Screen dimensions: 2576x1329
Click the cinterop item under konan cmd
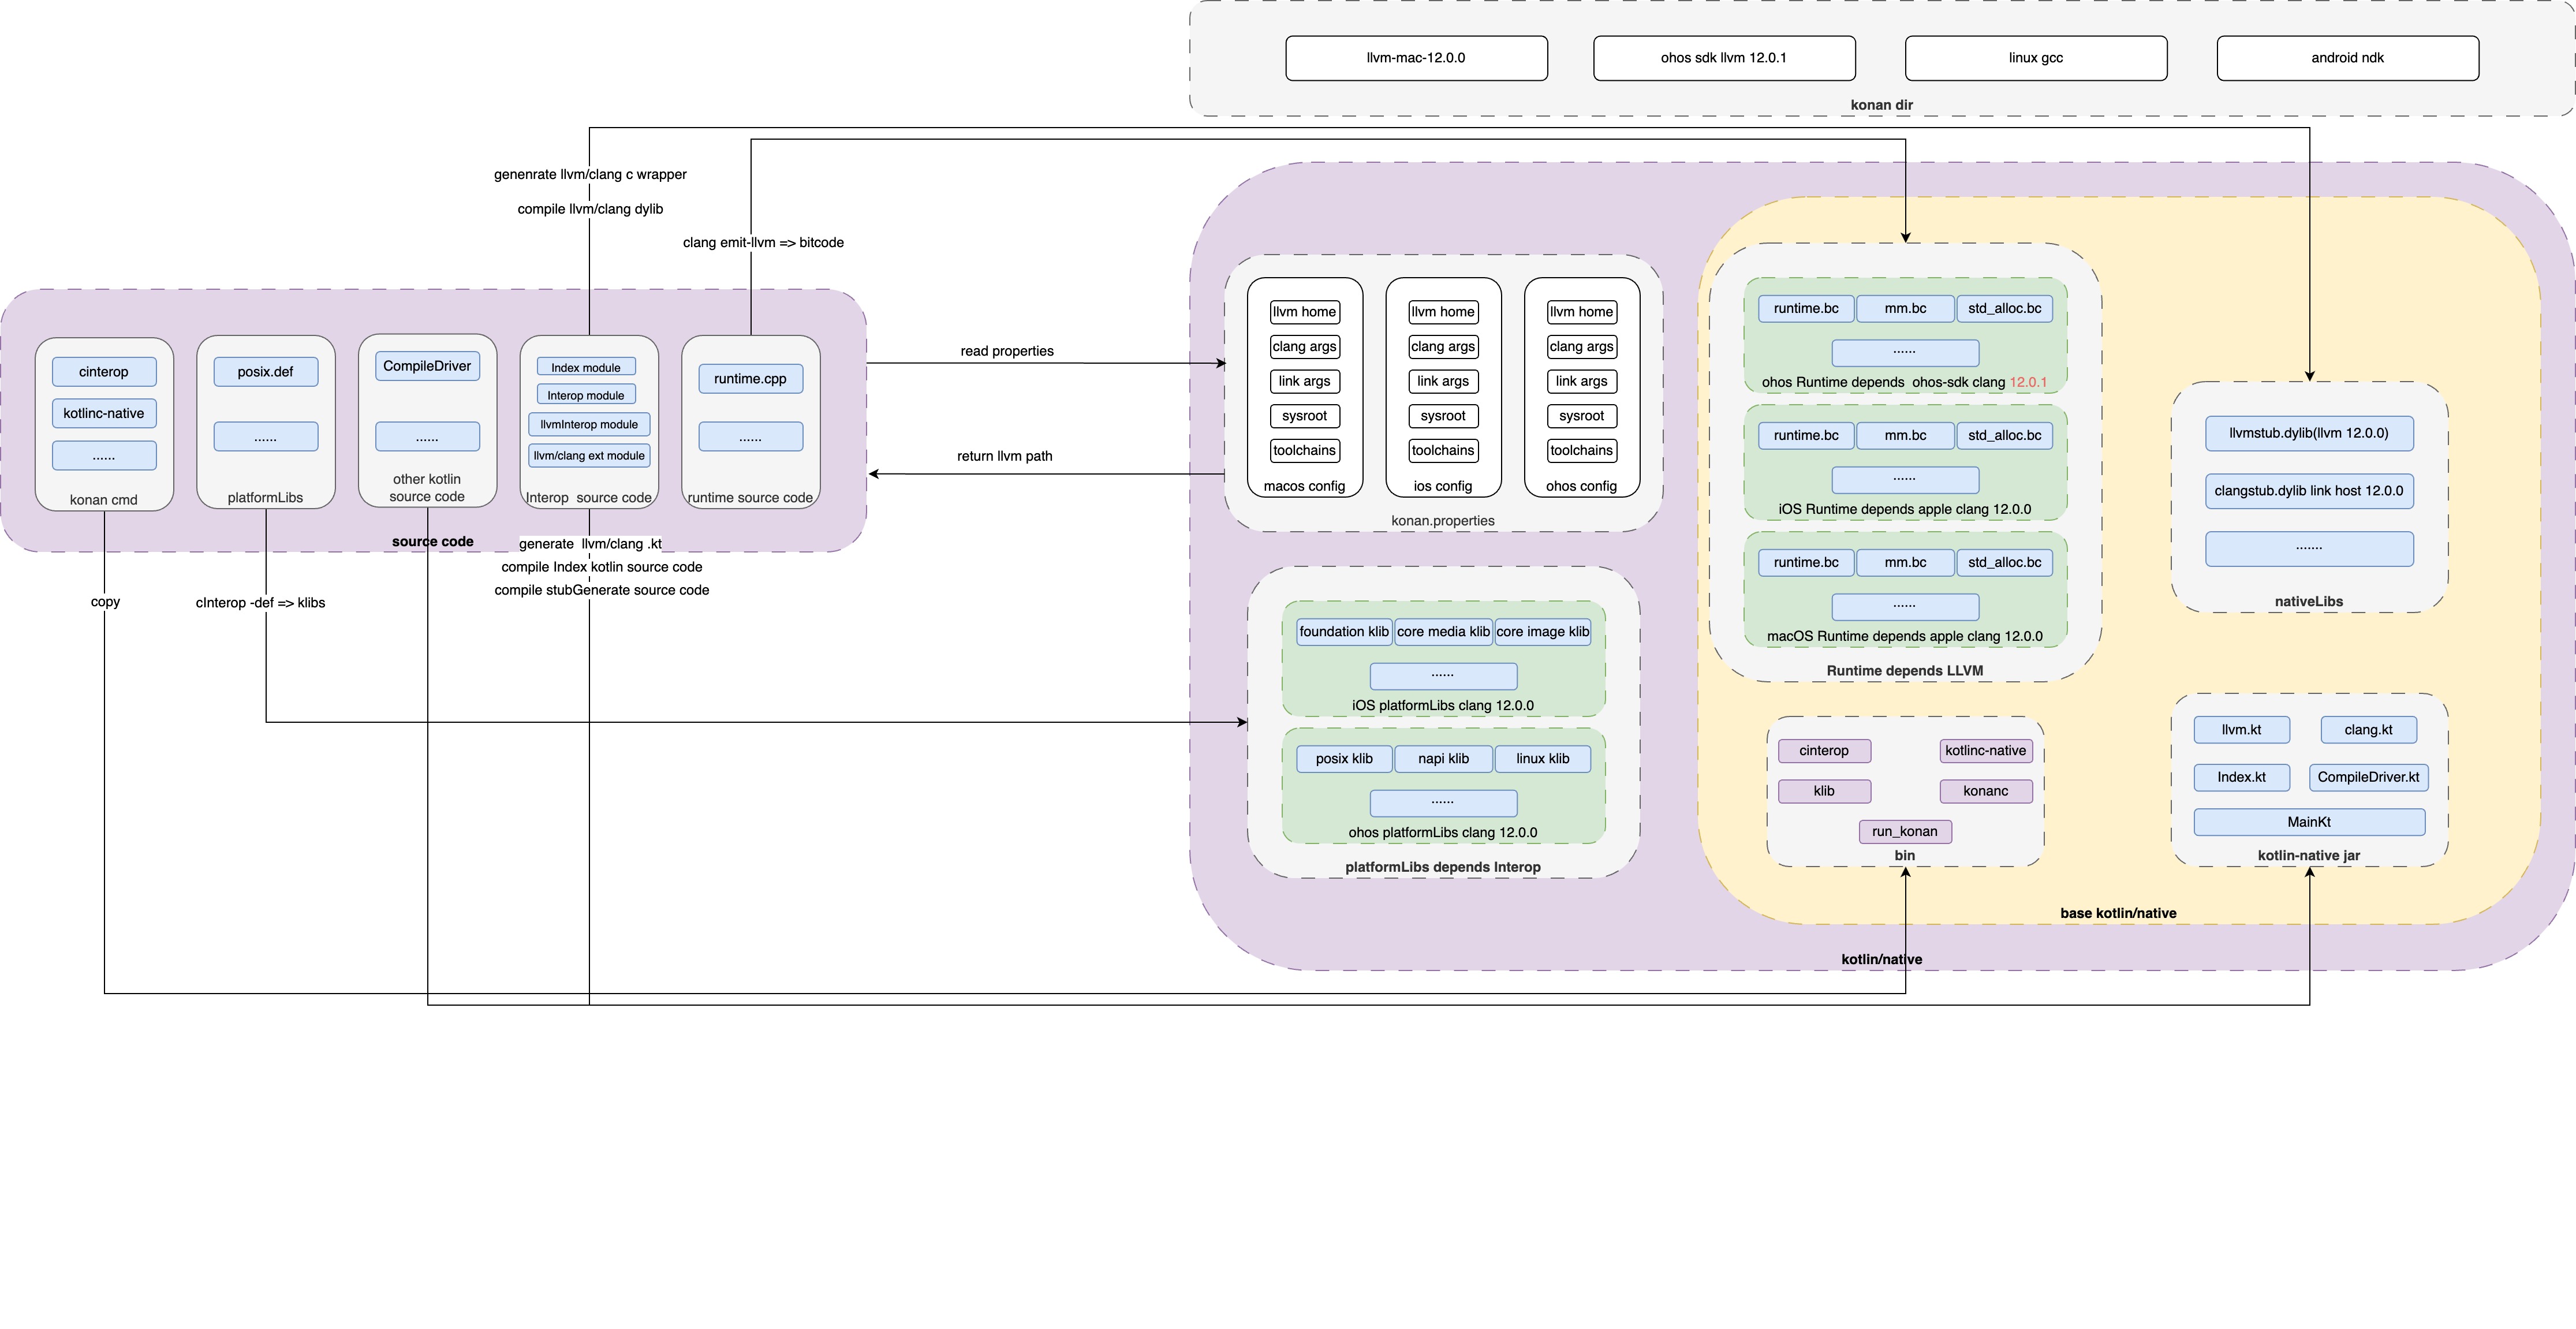point(104,371)
